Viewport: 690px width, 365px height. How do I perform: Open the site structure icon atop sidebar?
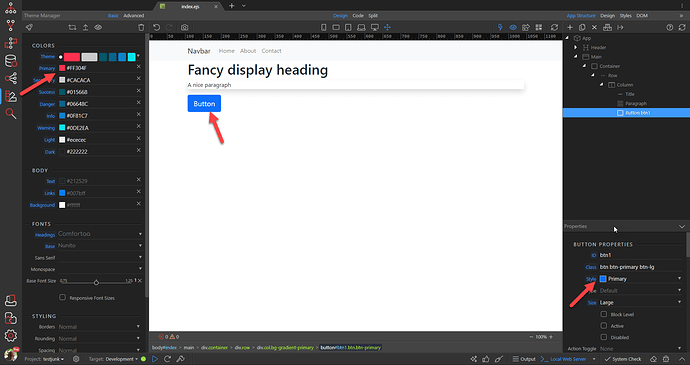pyautogui.click(x=11, y=7)
